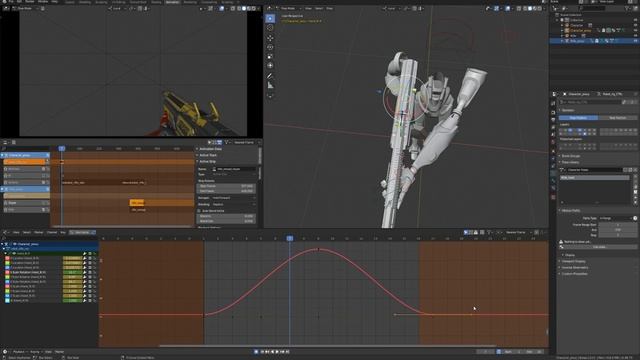
Task: Click the filter funnel icon in Outliner header
Action: pyautogui.click(x=627, y=8)
